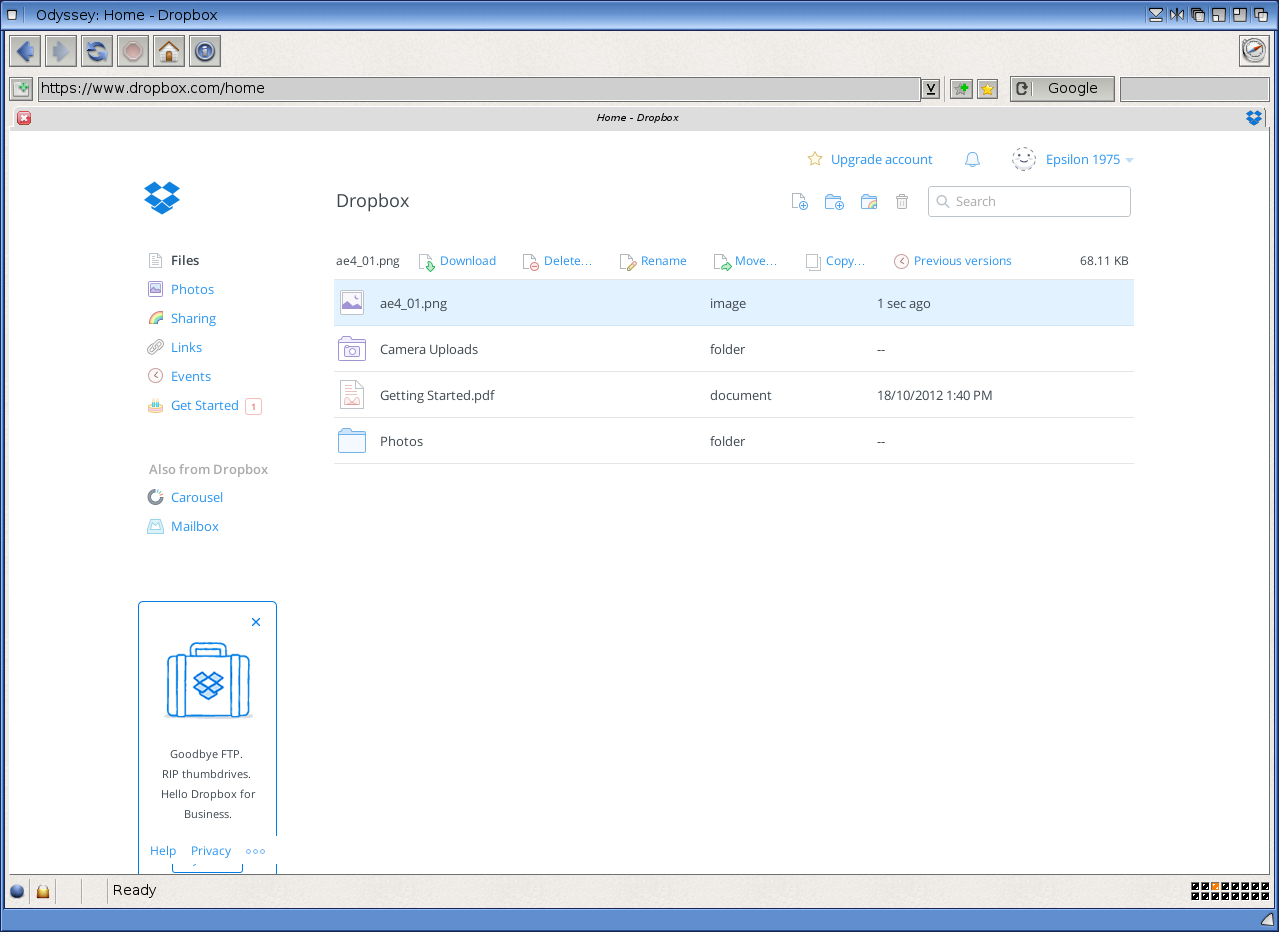Click the suitcase illustration in promo card
The height and width of the screenshot is (932, 1279).
click(x=208, y=680)
